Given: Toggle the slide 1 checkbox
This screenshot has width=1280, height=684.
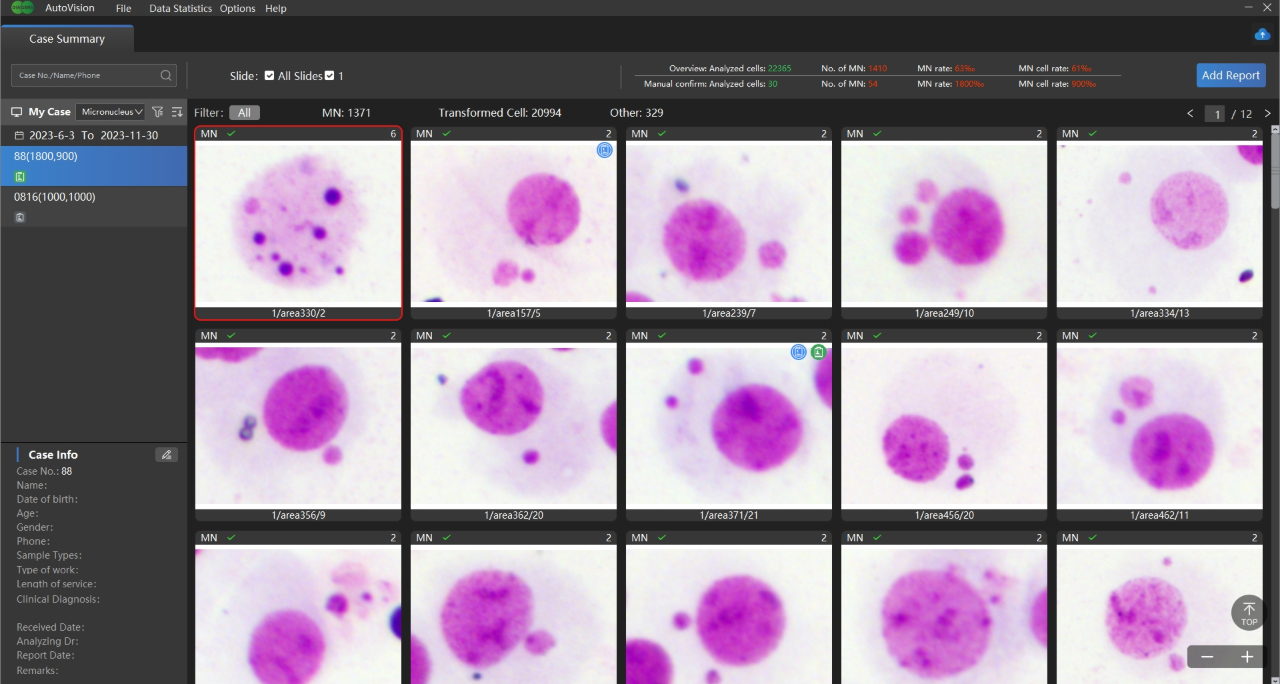Looking at the screenshot, I should (329, 76).
